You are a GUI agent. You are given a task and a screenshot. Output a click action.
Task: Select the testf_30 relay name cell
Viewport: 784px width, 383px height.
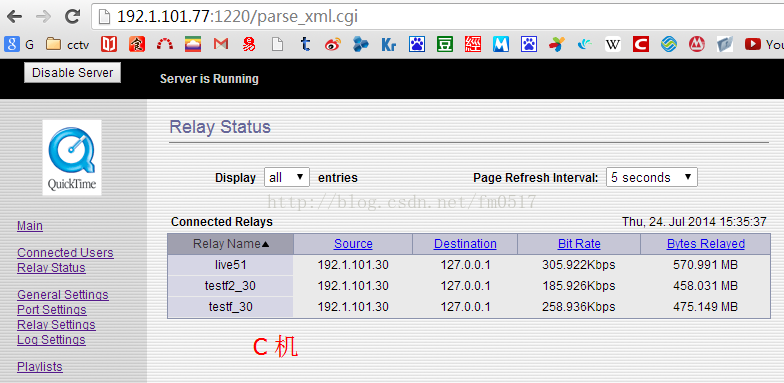click(230, 306)
